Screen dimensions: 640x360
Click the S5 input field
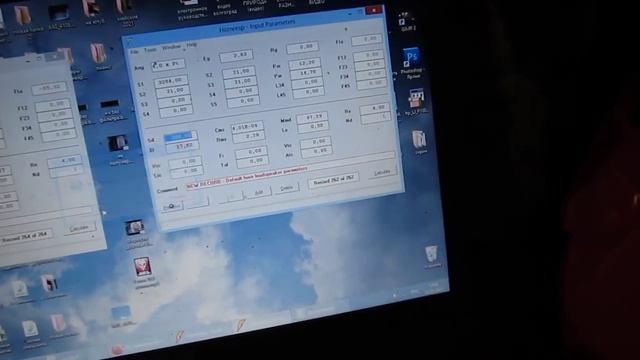point(243,102)
